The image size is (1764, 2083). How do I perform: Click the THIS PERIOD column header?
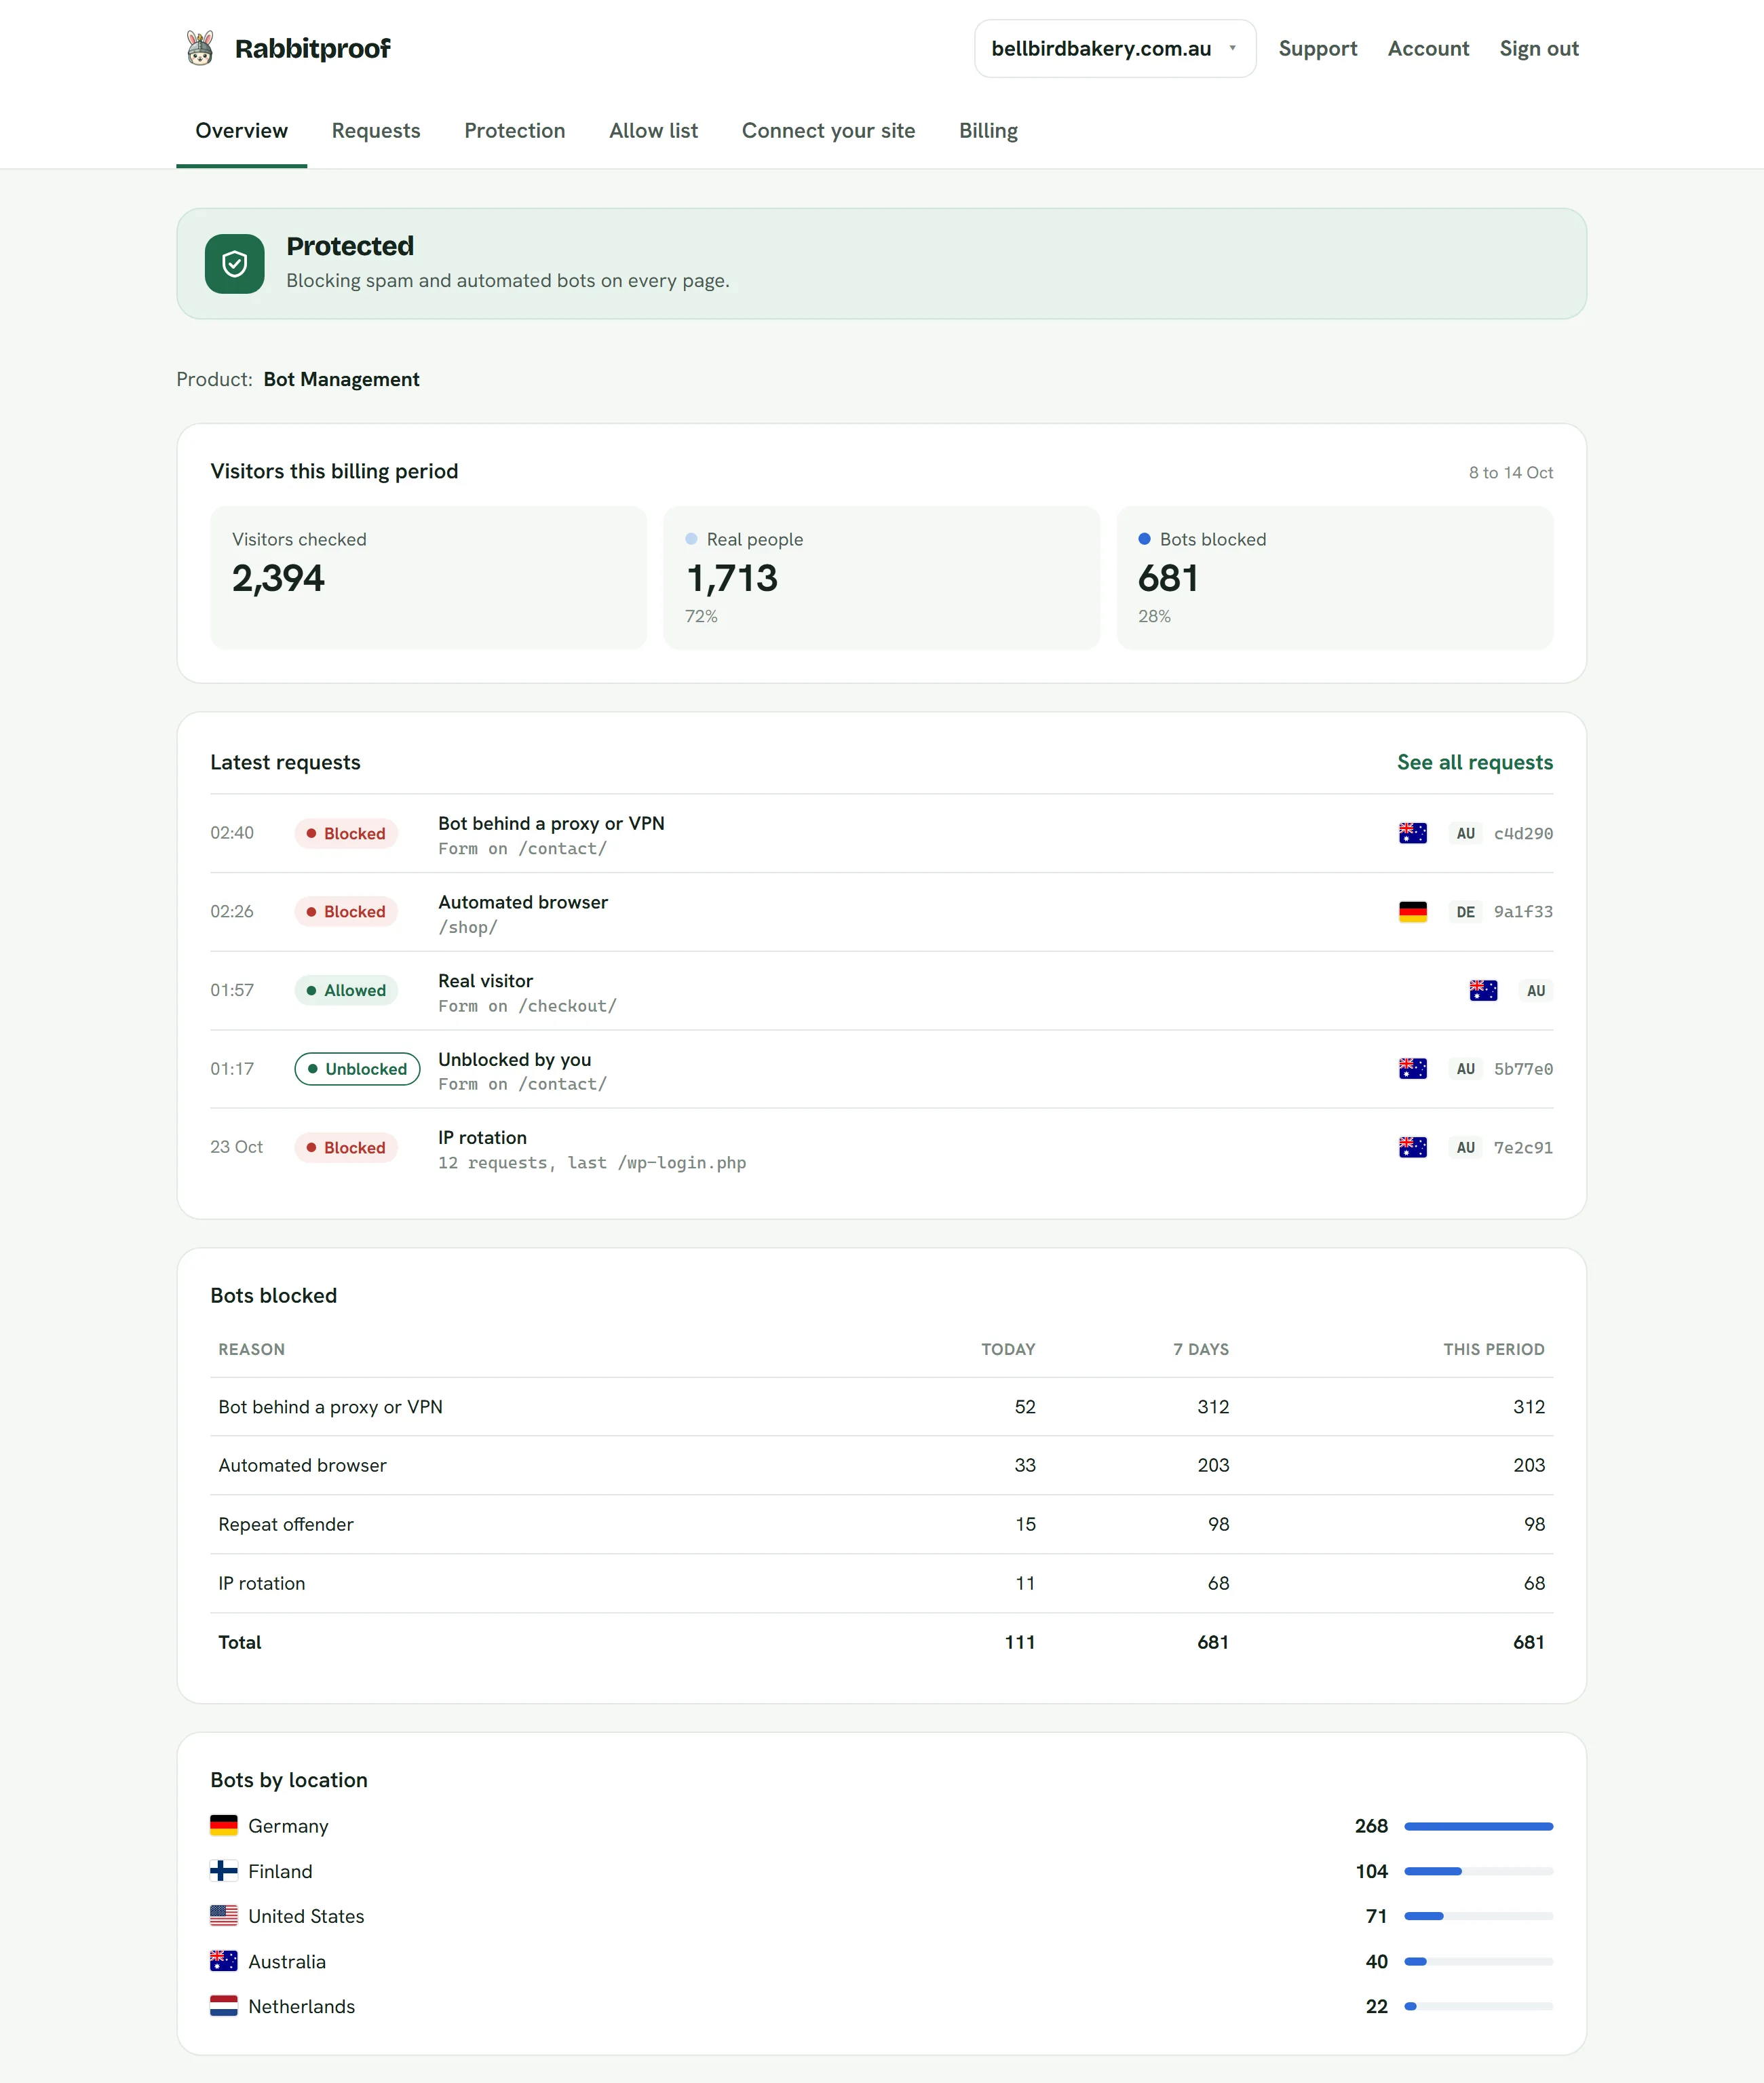pyautogui.click(x=1493, y=1349)
